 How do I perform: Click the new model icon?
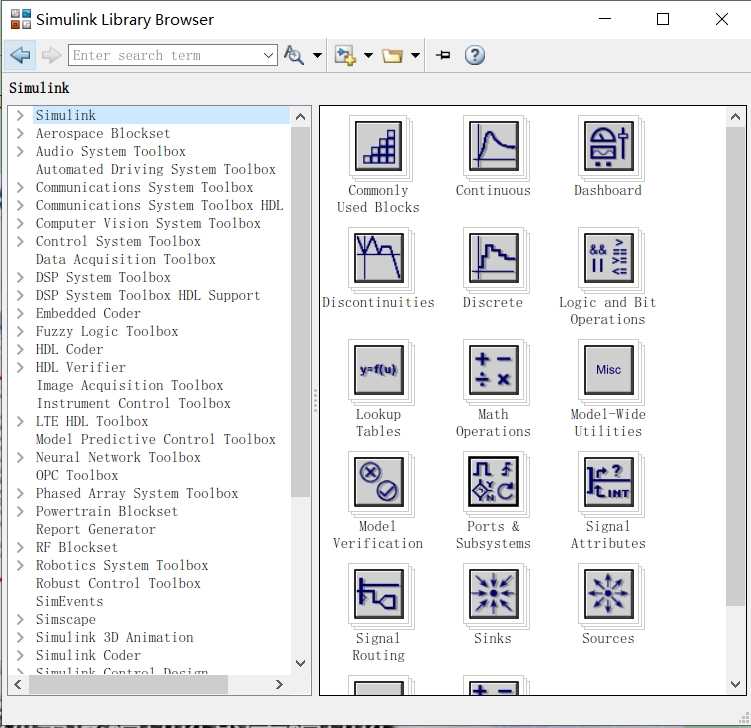tap(345, 55)
